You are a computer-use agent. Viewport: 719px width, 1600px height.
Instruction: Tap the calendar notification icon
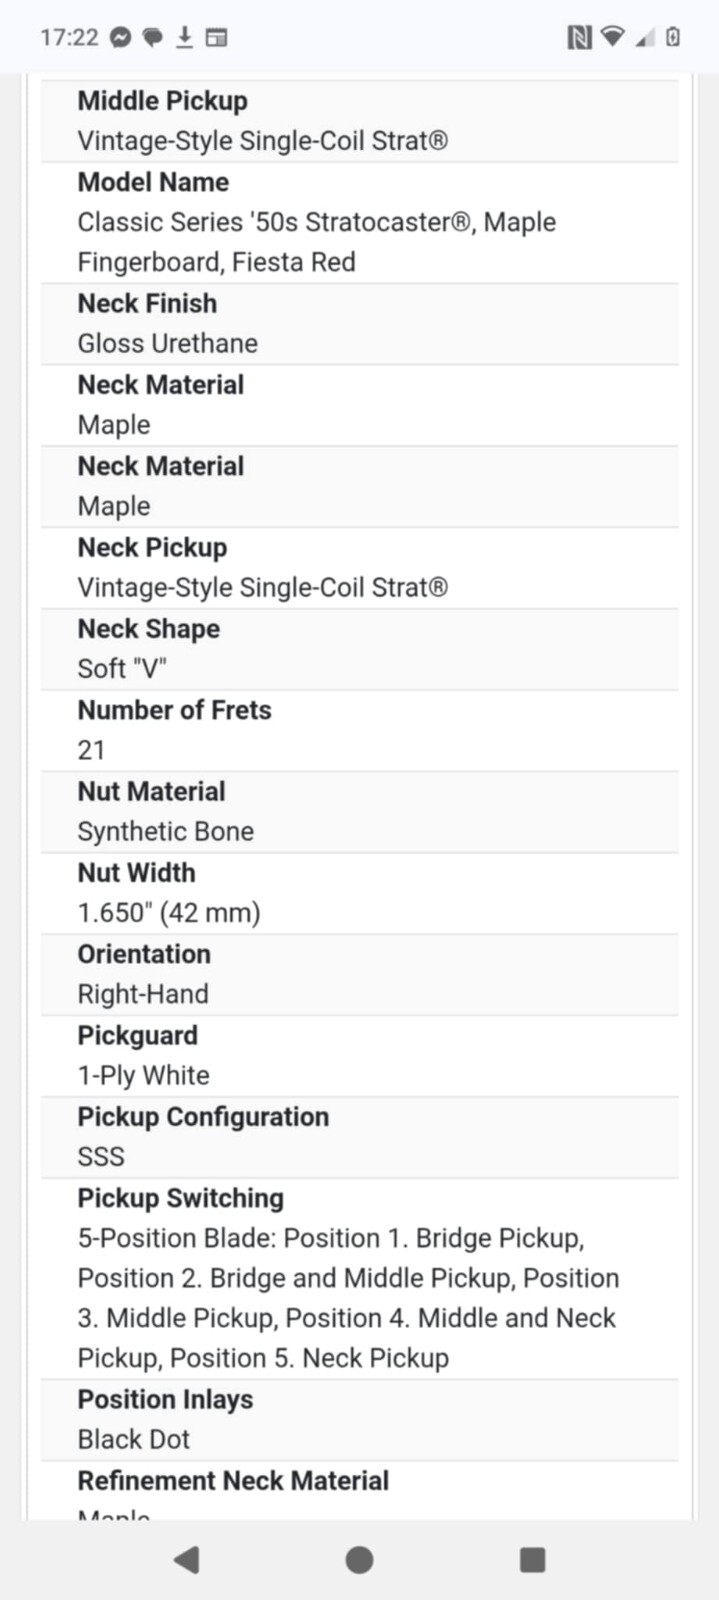[x=216, y=38]
